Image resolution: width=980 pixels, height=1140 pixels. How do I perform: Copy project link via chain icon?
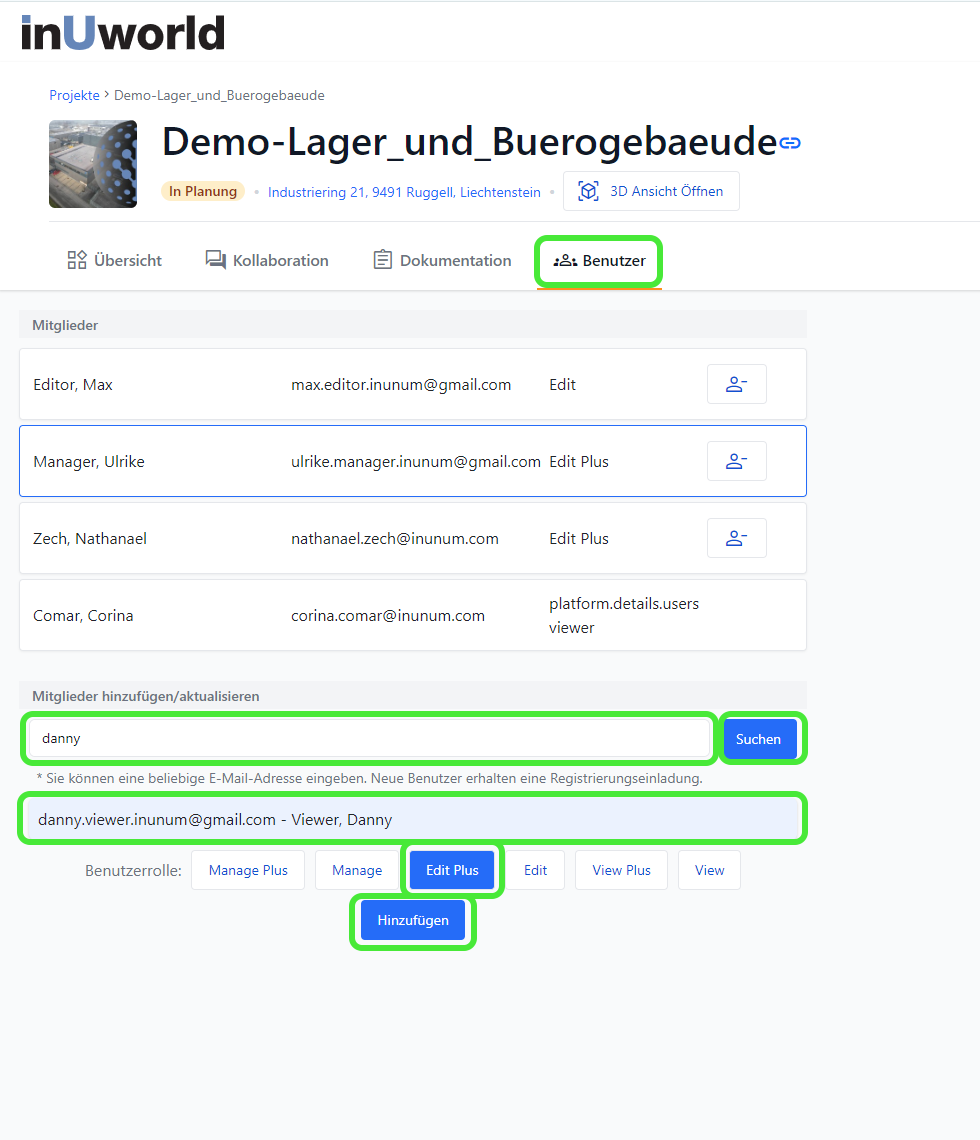(790, 143)
